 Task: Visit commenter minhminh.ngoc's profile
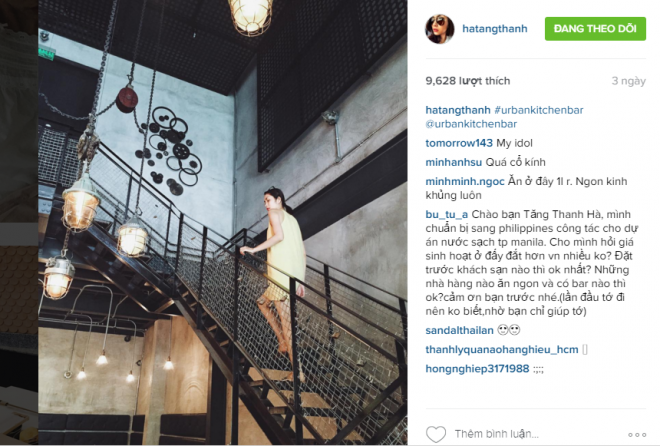[465, 181]
